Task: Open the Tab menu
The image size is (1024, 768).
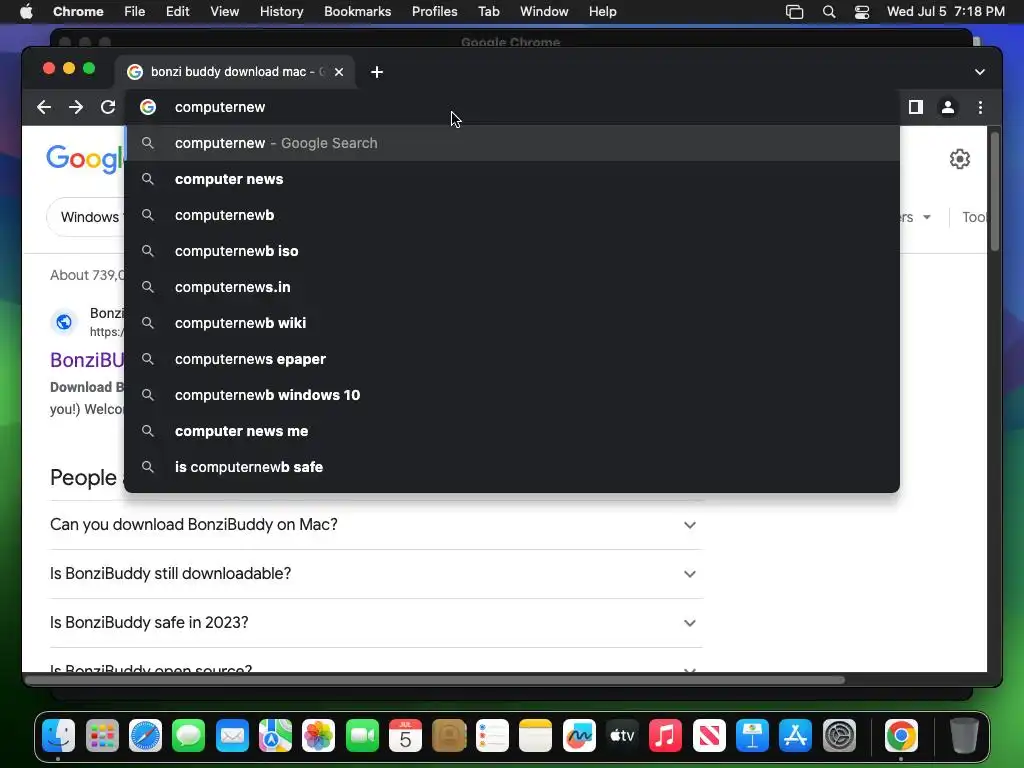Action: (488, 11)
